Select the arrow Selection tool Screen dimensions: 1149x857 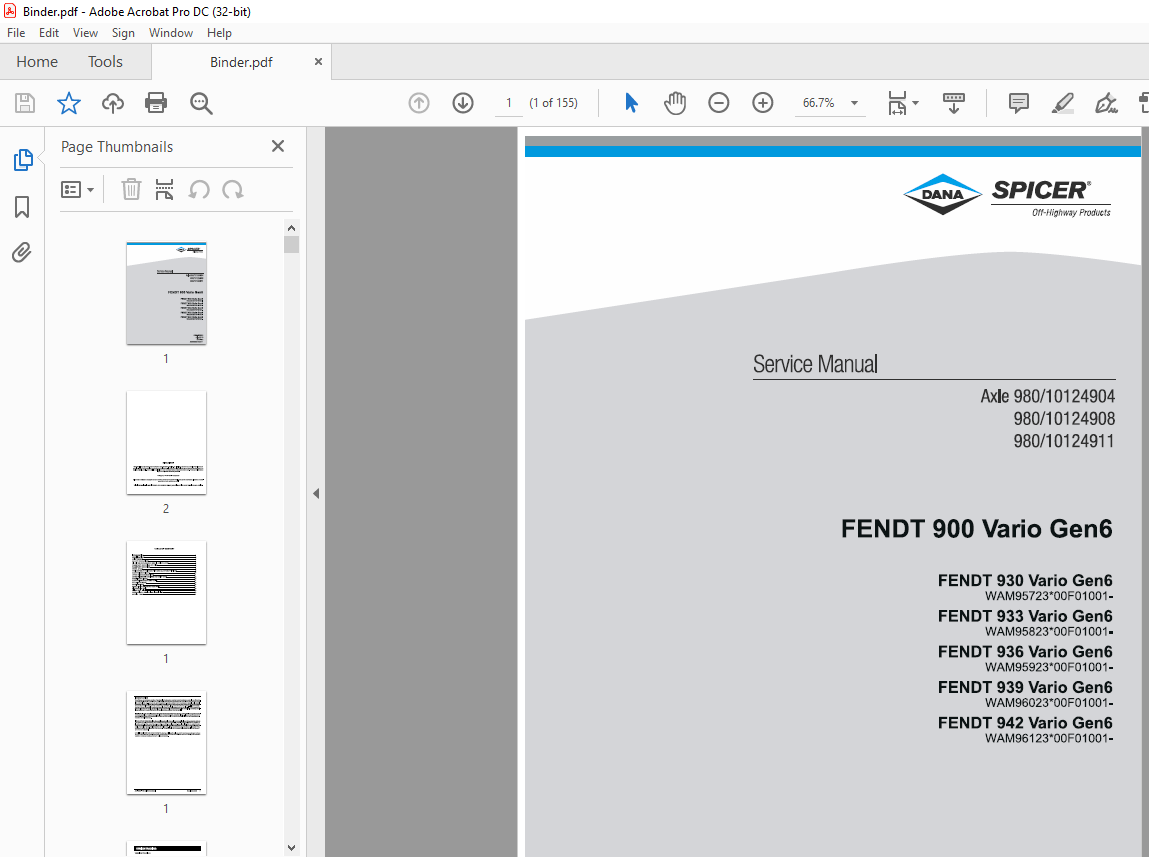(631, 103)
